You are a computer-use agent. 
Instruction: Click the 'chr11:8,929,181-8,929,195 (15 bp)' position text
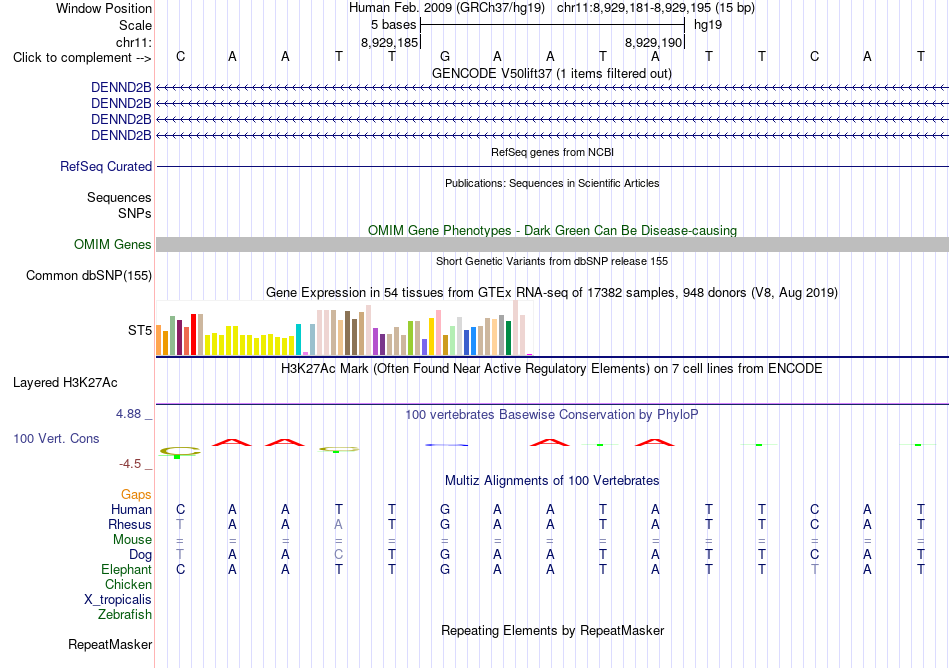[x=656, y=8]
